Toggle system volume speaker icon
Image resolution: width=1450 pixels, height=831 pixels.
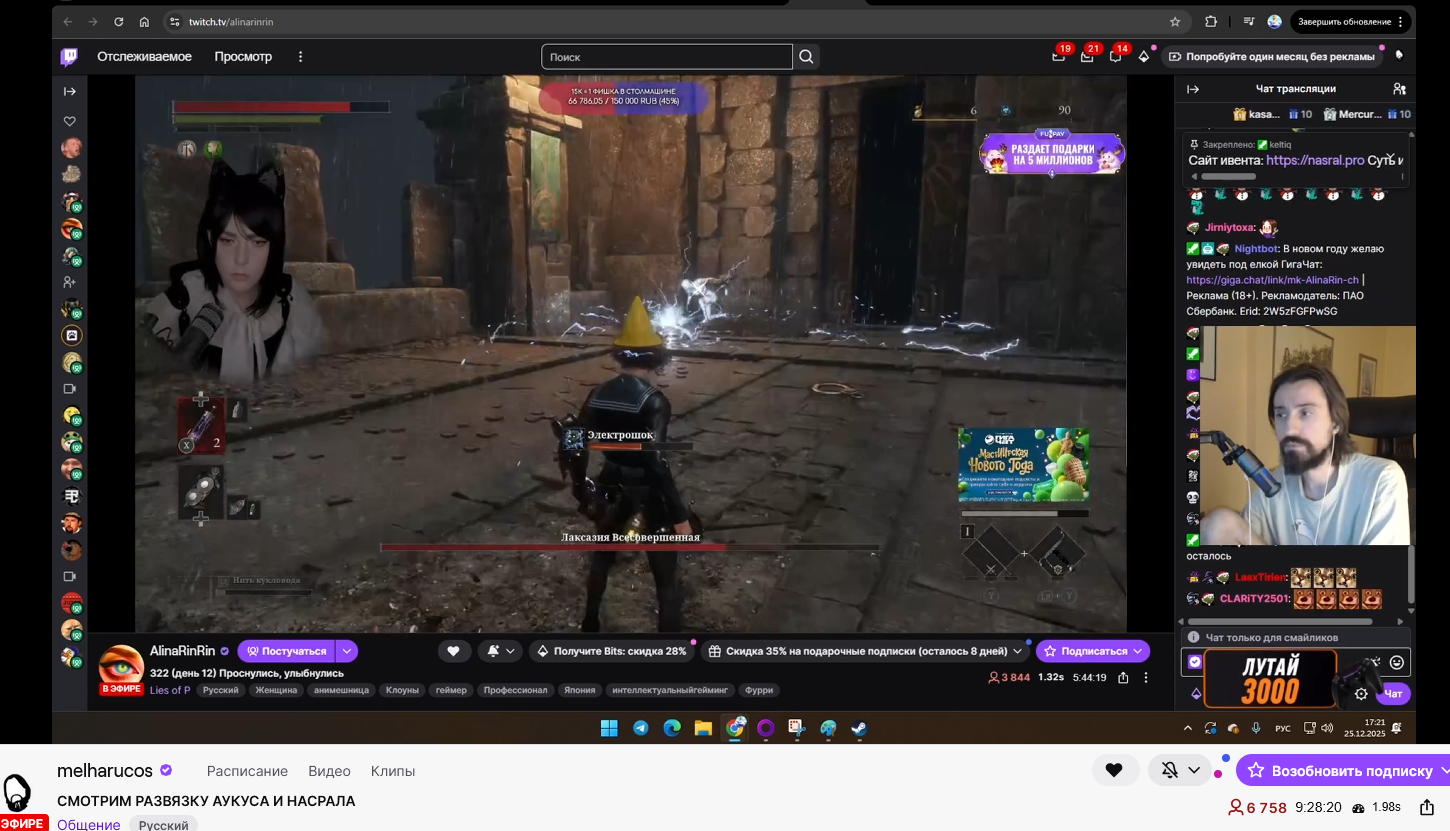pyautogui.click(x=1328, y=728)
